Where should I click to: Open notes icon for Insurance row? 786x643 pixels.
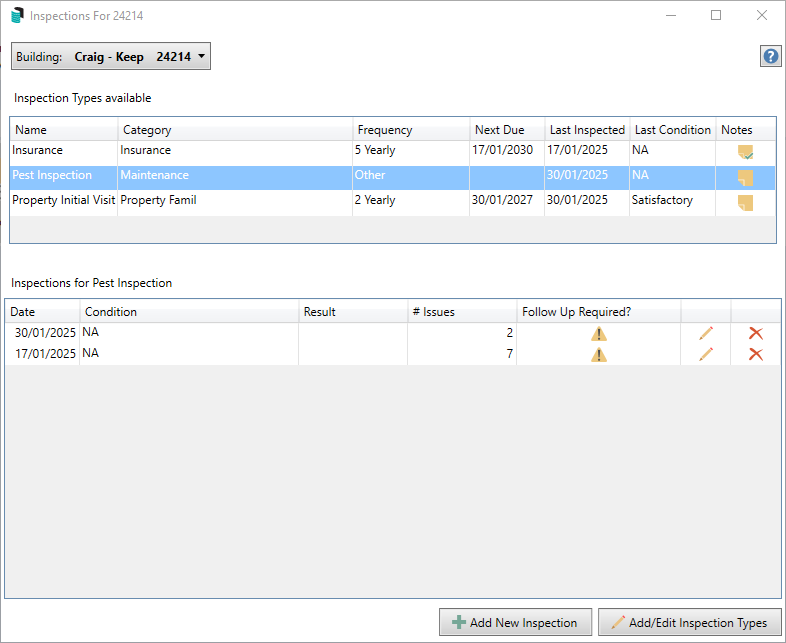[x=745, y=152]
